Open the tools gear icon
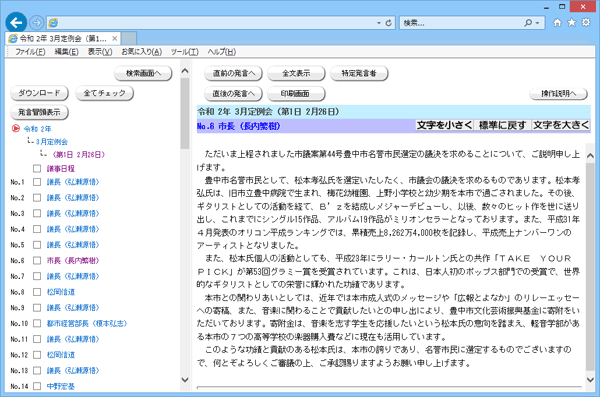Screen dimensions: 600x397 pos(586,23)
